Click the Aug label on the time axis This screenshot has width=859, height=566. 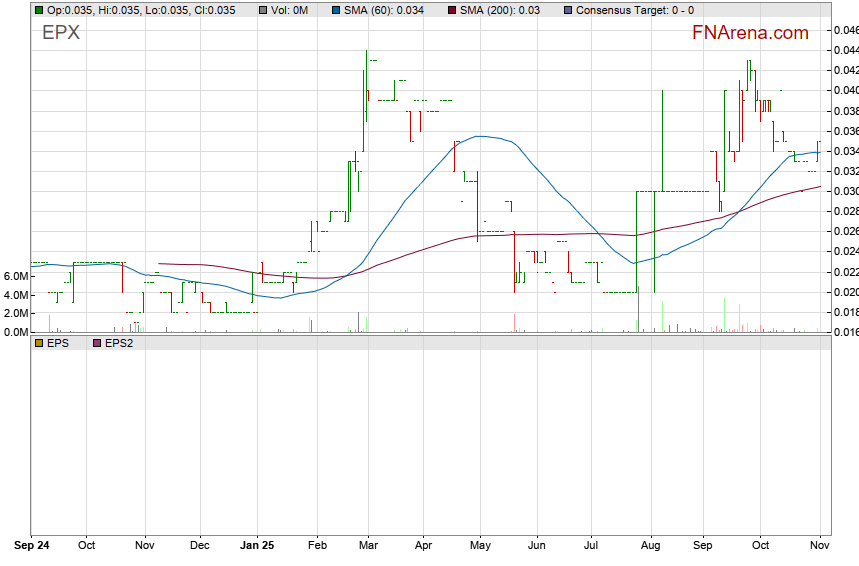[651, 547]
